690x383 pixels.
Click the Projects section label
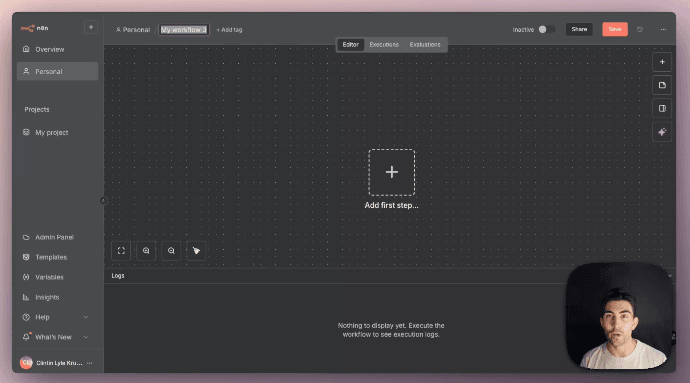coord(37,110)
